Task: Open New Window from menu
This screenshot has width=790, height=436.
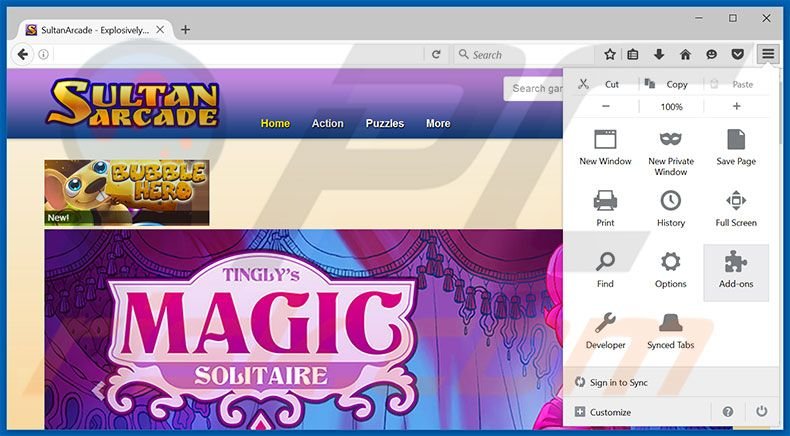Action: [x=605, y=148]
